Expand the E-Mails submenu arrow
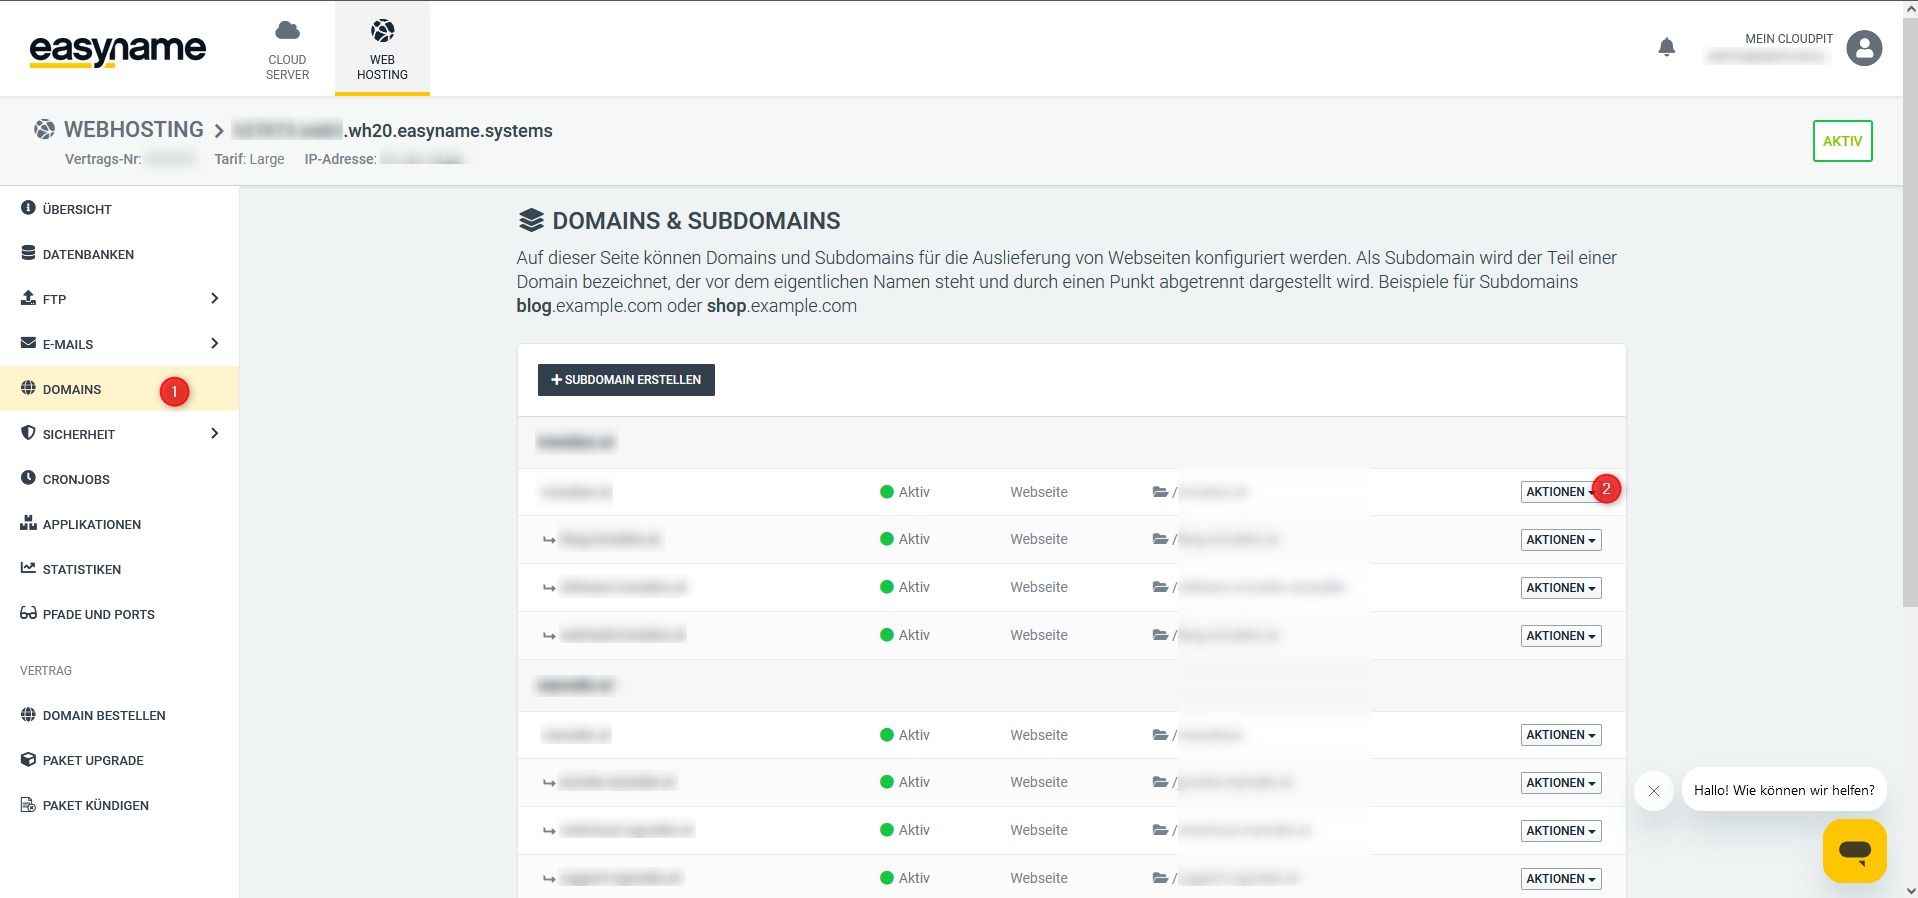The width and height of the screenshot is (1918, 898). click(x=214, y=343)
